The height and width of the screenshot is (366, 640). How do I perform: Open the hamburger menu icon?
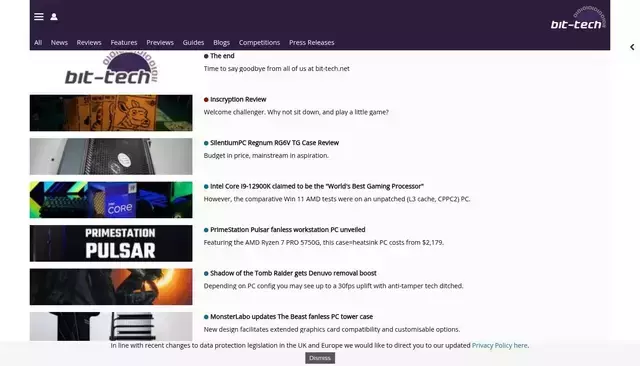39,17
